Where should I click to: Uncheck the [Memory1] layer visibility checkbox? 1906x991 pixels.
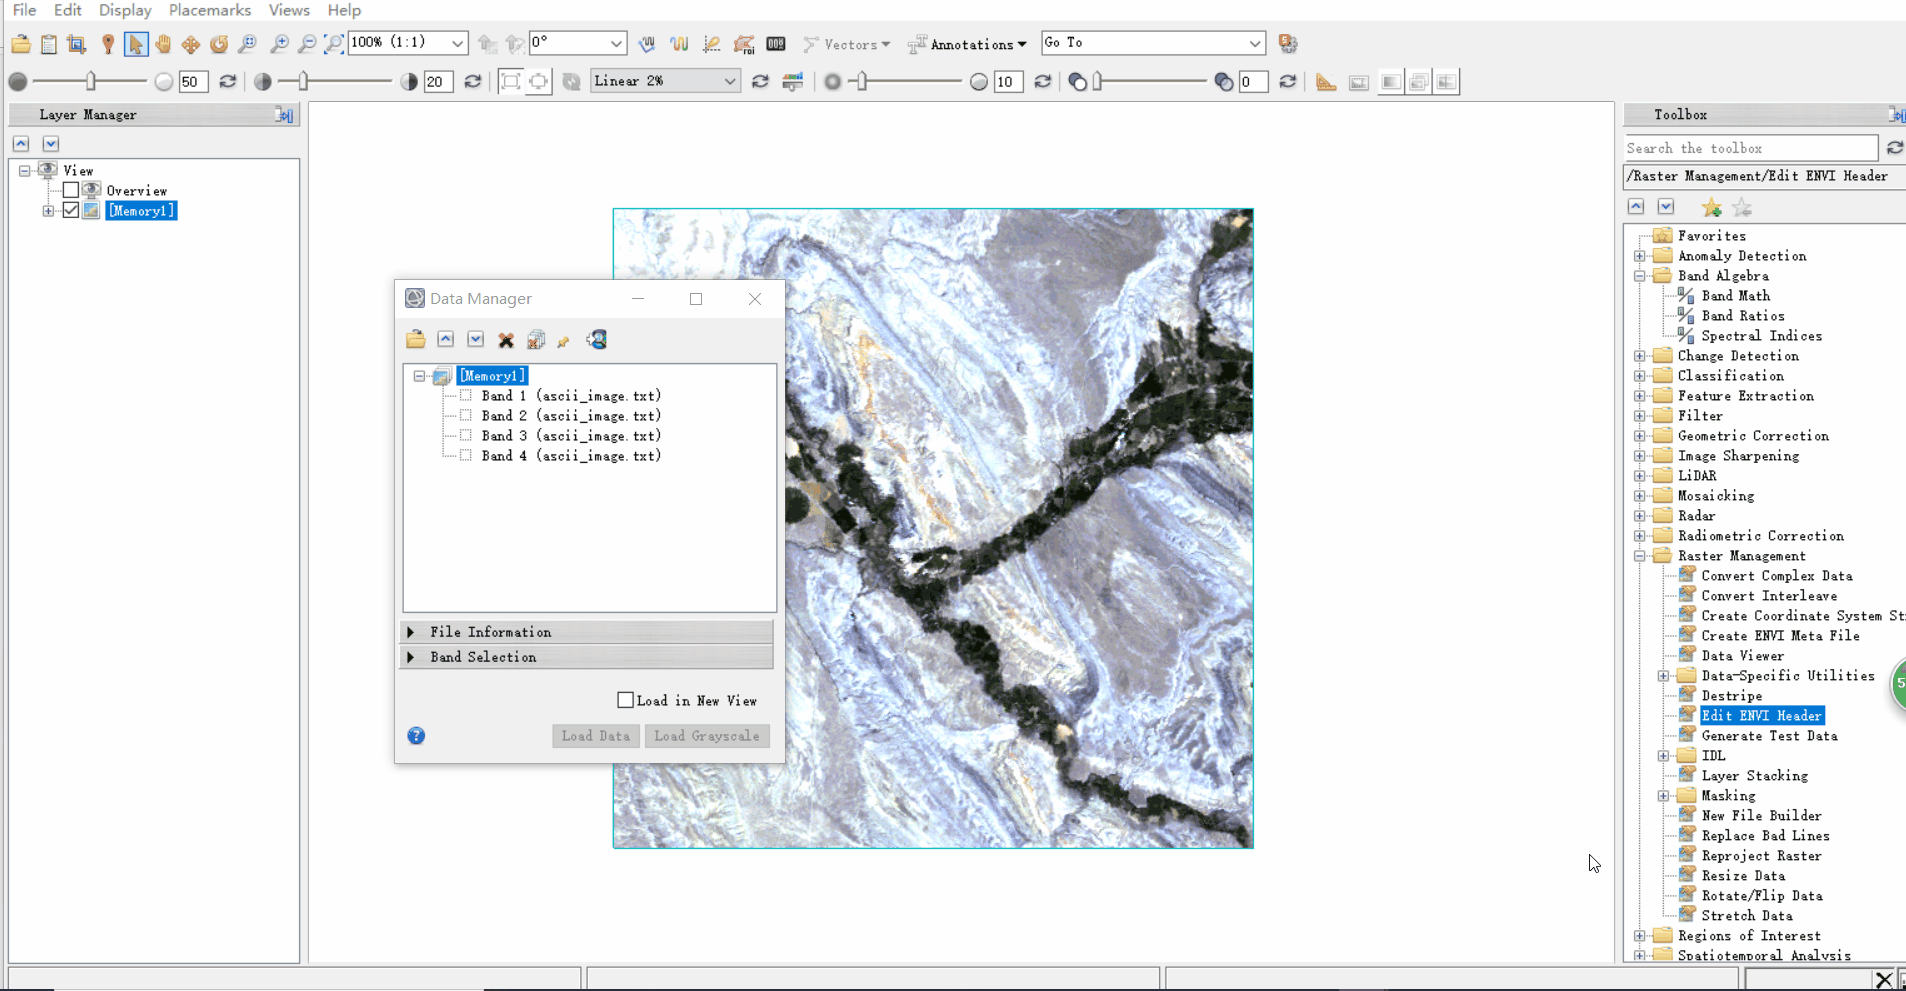point(71,210)
